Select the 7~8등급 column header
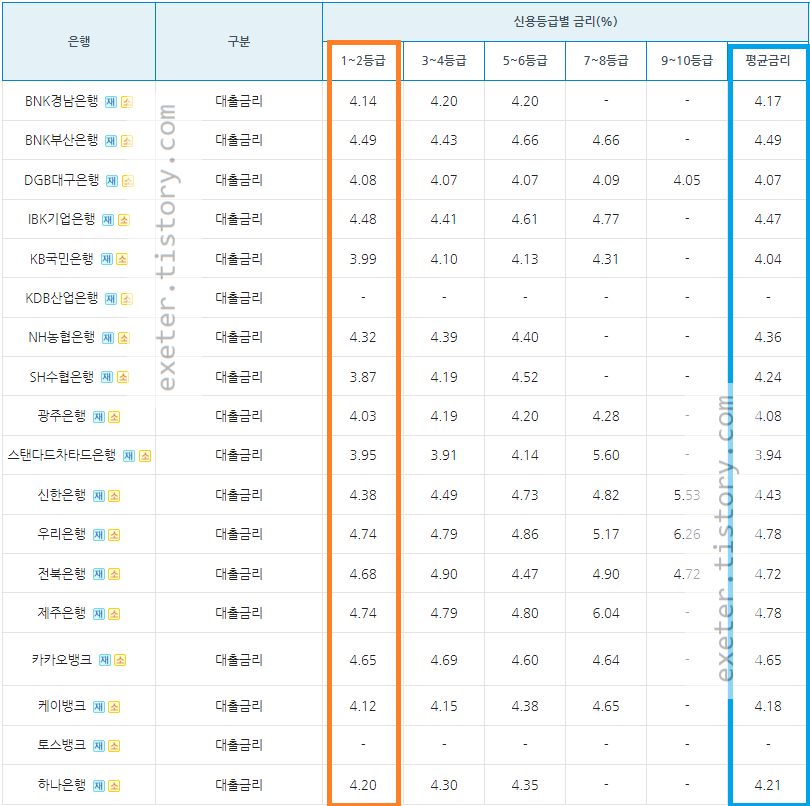 606,61
